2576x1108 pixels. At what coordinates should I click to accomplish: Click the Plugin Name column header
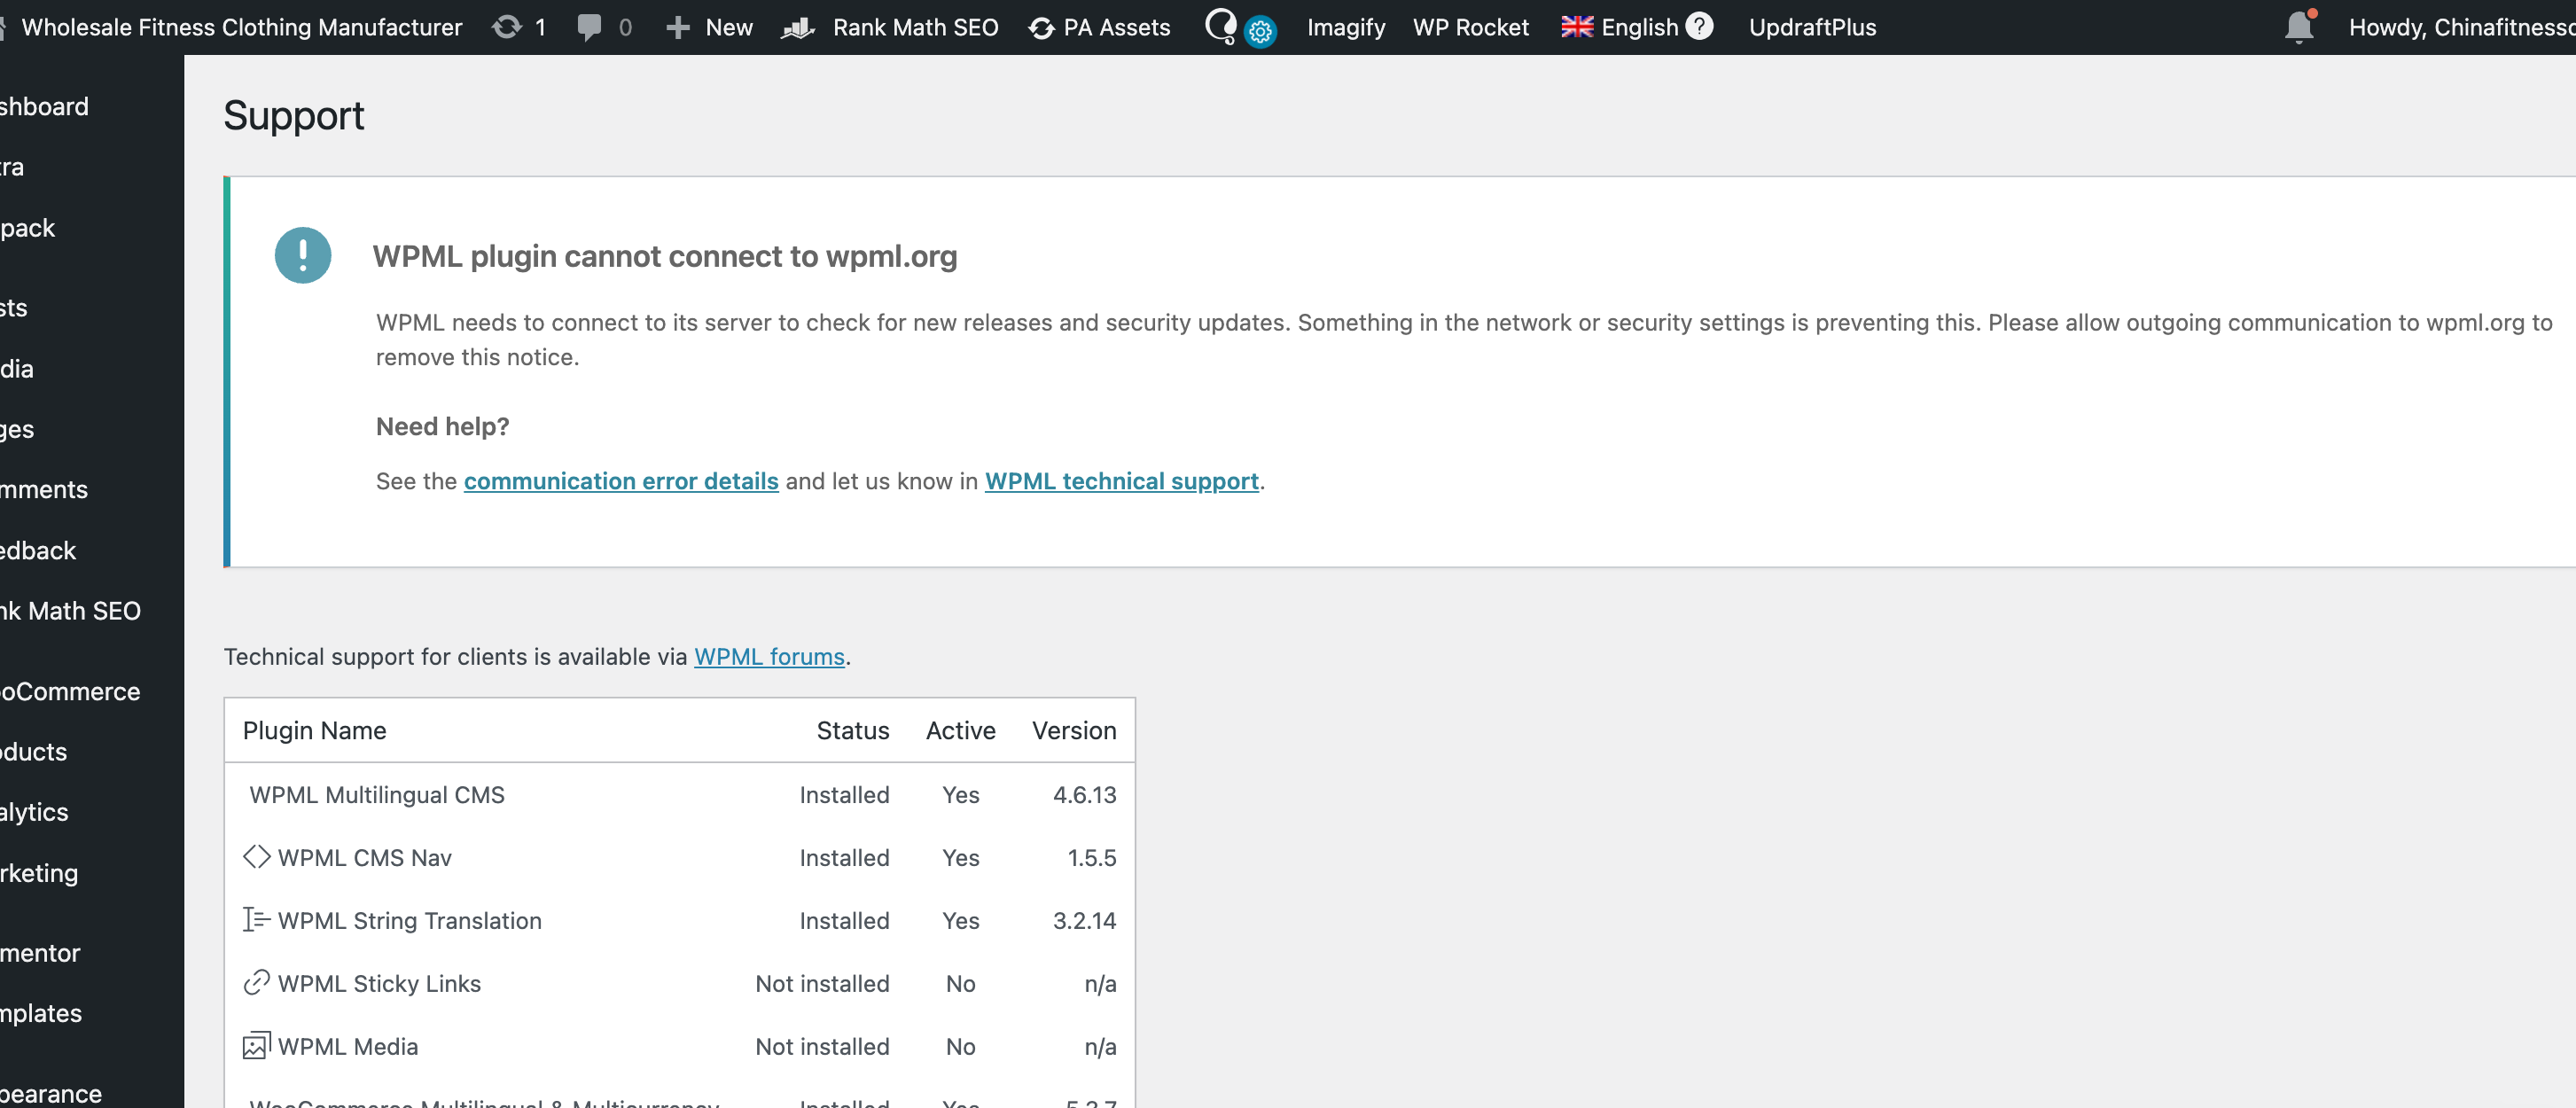coord(314,730)
